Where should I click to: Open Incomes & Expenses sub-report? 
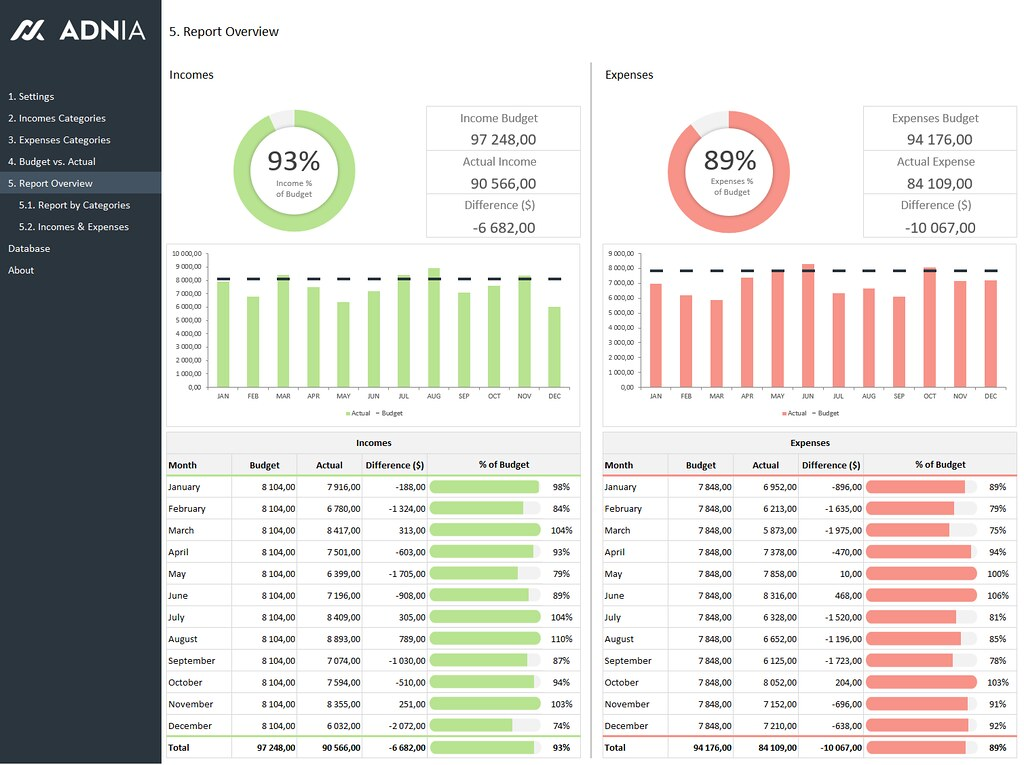(83, 227)
